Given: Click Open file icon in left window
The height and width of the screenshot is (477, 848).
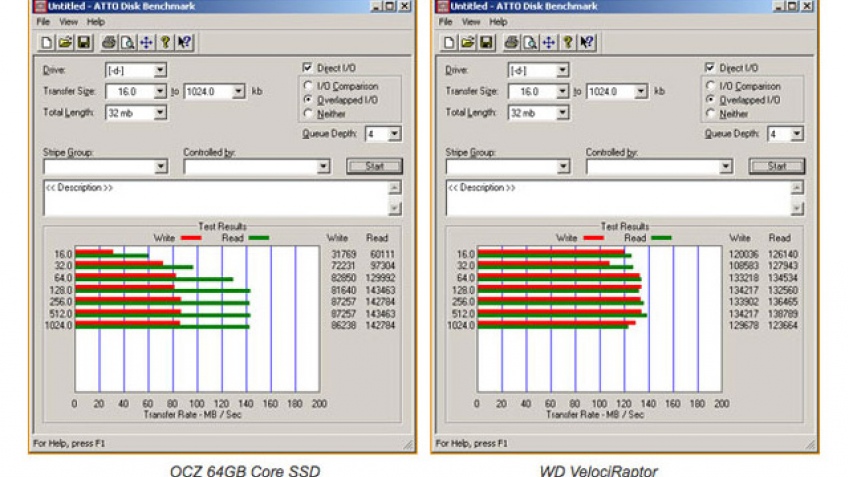Looking at the screenshot, I should coord(65,42).
